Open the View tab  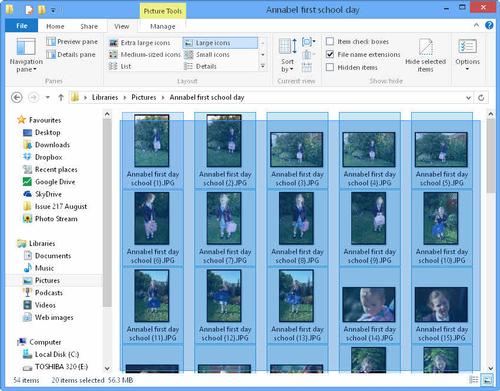pyautogui.click(x=122, y=26)
